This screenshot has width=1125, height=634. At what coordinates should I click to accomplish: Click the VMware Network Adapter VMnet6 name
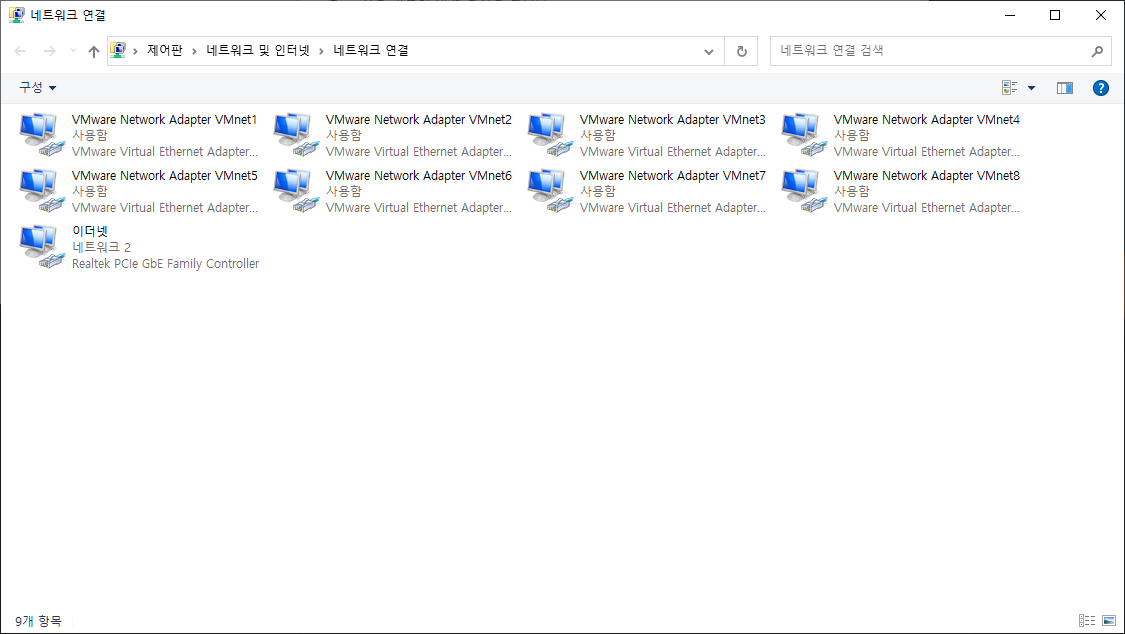coord(418,176)
